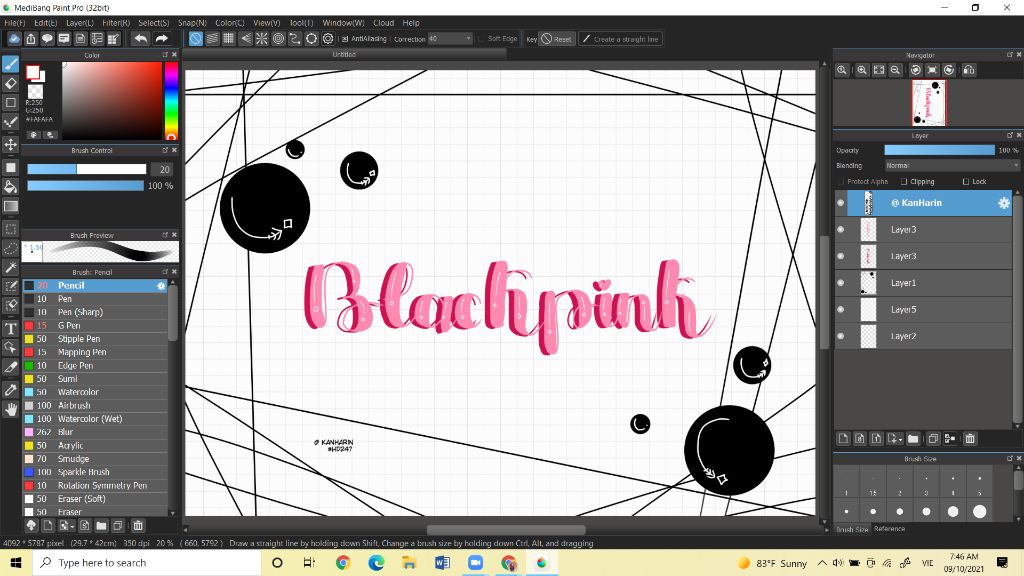This screenshot has width=1024, height=576.
Task: Select the Text tool
Action: click(x=10, y=328)
